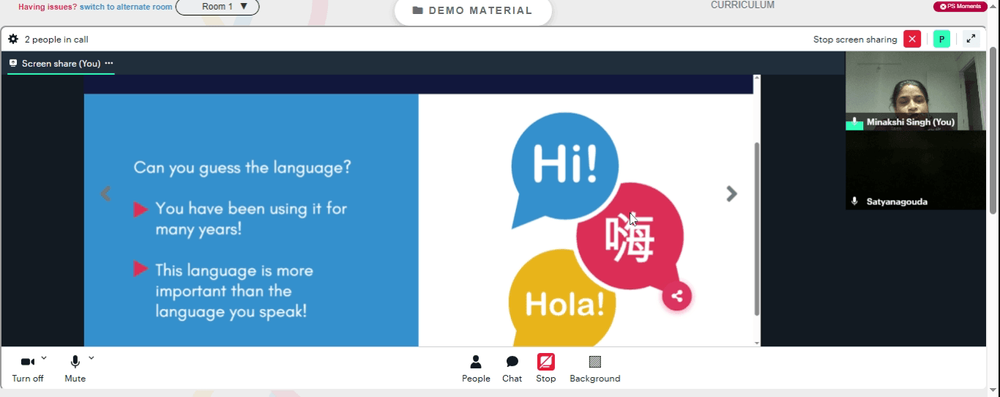Click 'Can you guess the language?' text

[x=242, y=168]
